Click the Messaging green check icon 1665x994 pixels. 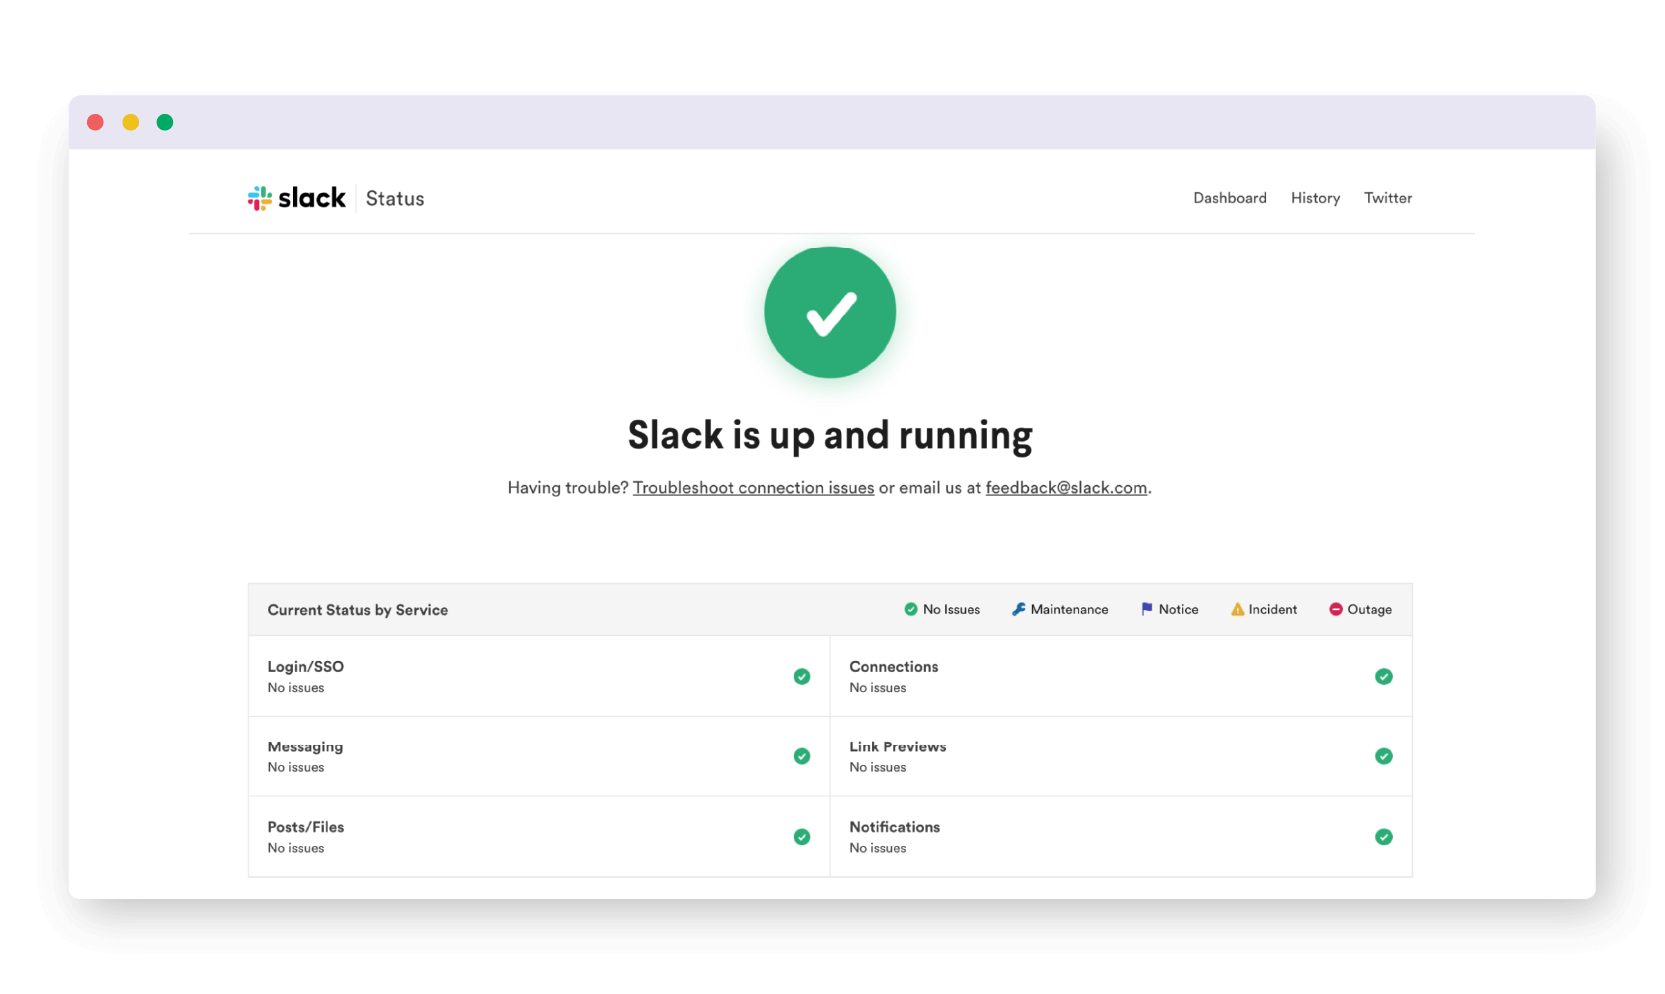[802, 756]
